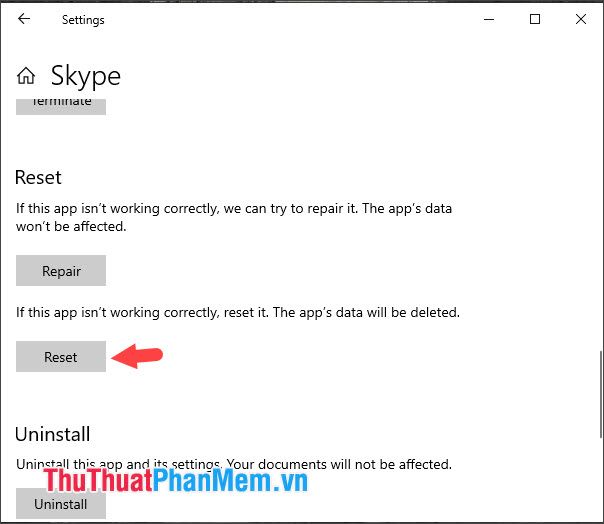Select the Reset section heading
604x524 pixels.
(x=38, y=178)
